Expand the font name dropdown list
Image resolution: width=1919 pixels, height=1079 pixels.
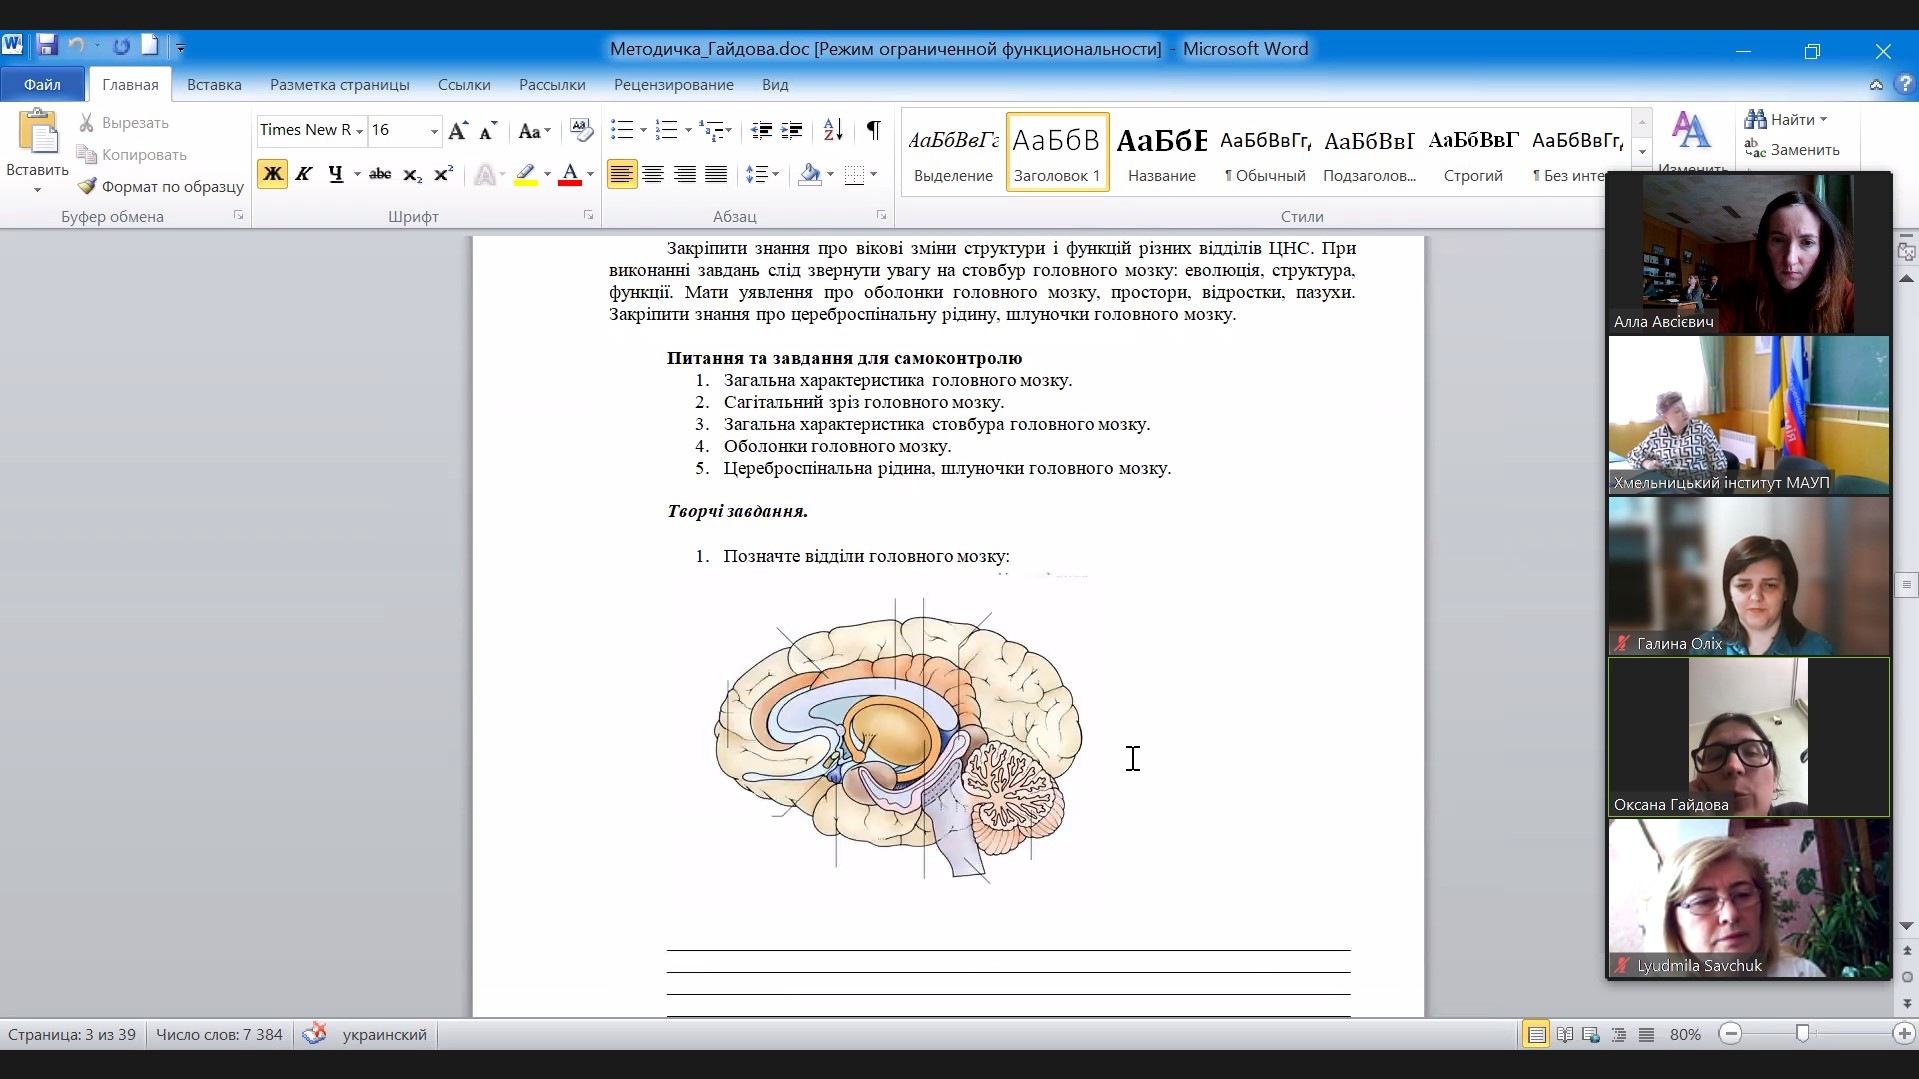point(359,131)
